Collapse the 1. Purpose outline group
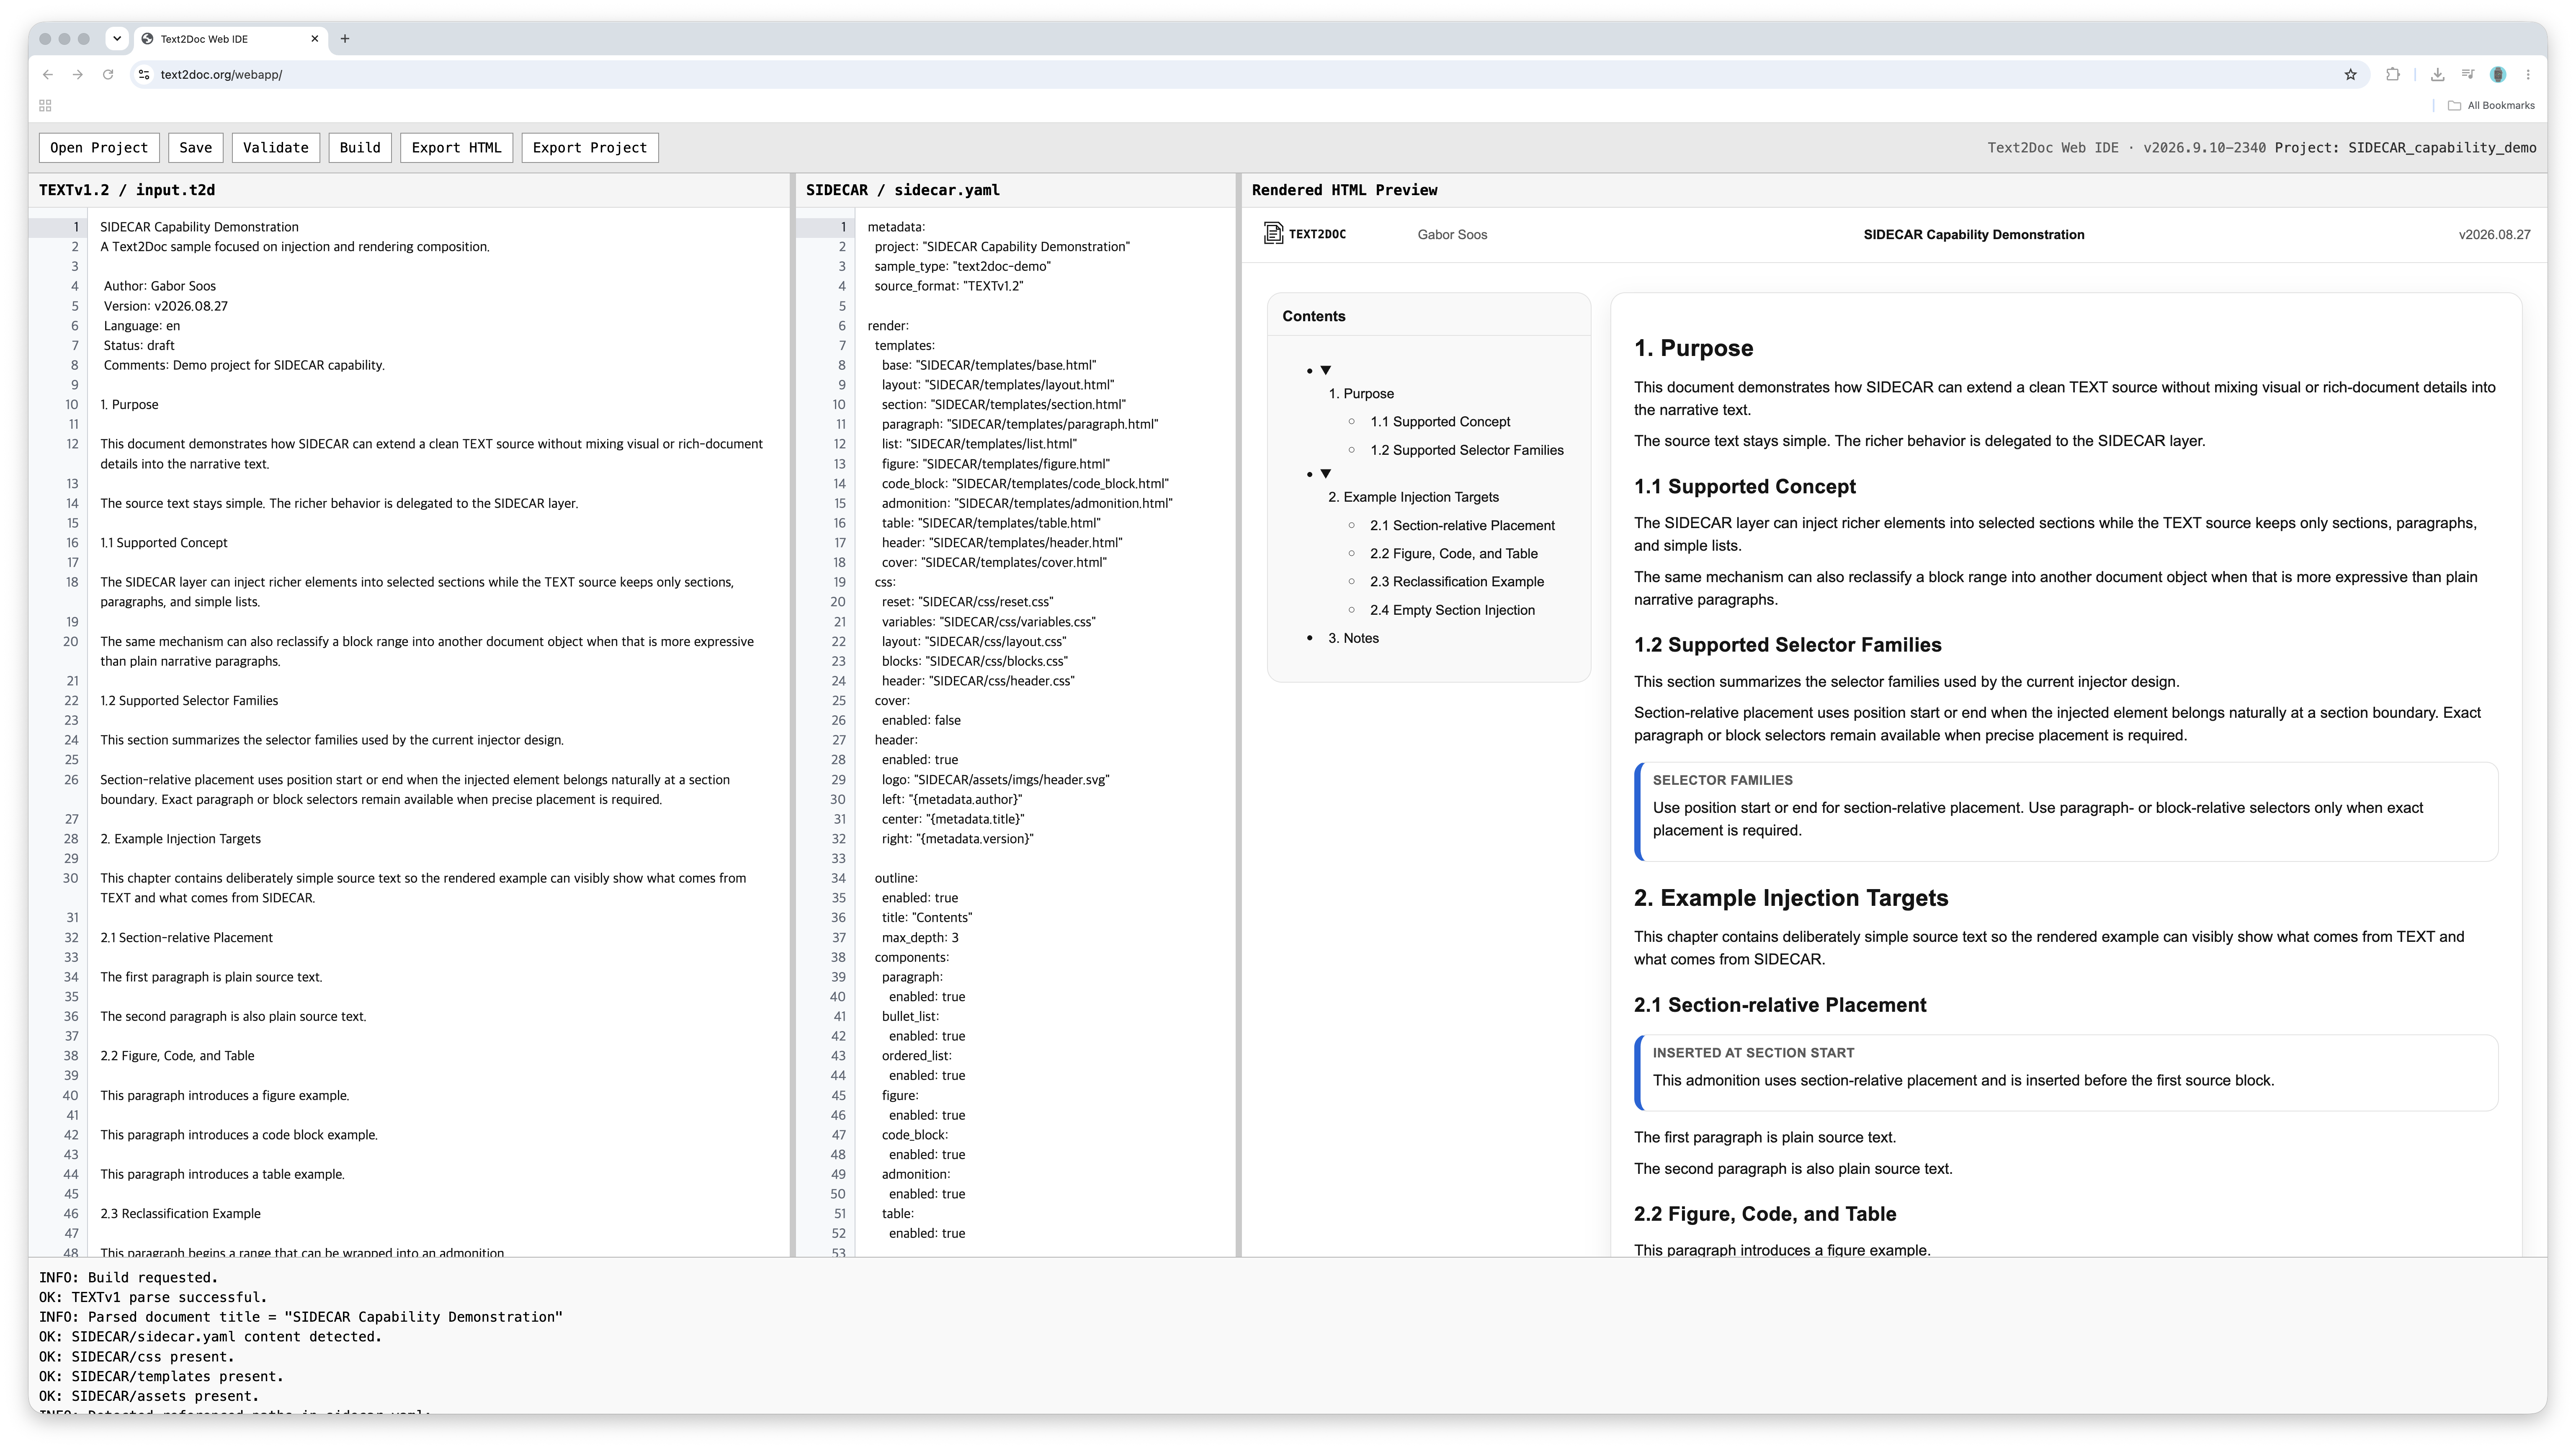This screenshot has height=1449, width=2576. pyautogui.click(x=1326, y=370)
